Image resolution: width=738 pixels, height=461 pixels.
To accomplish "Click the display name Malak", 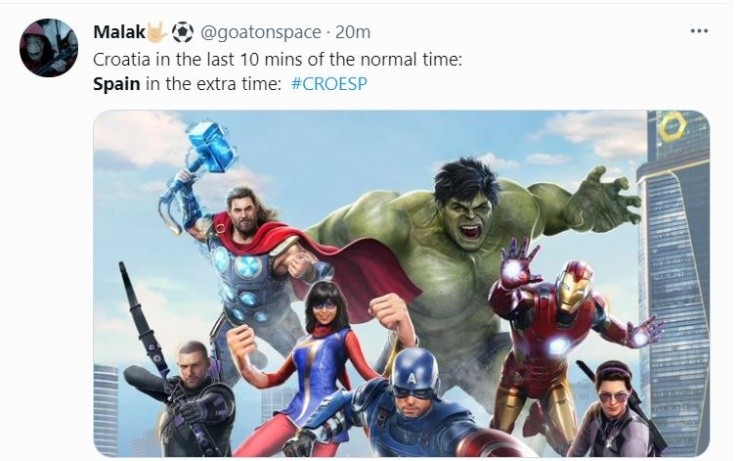I will tap(120, 32).
